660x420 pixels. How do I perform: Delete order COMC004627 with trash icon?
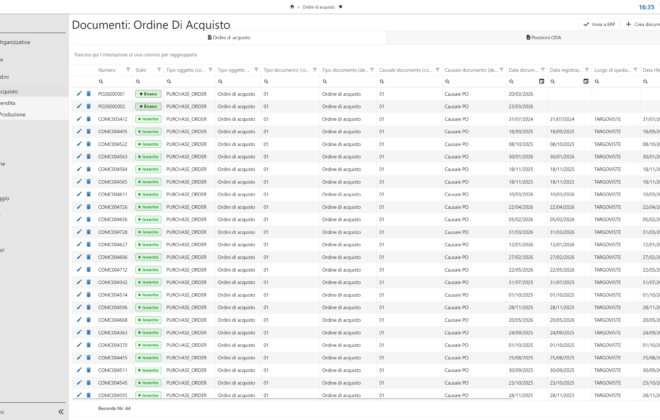coord(88,244)
